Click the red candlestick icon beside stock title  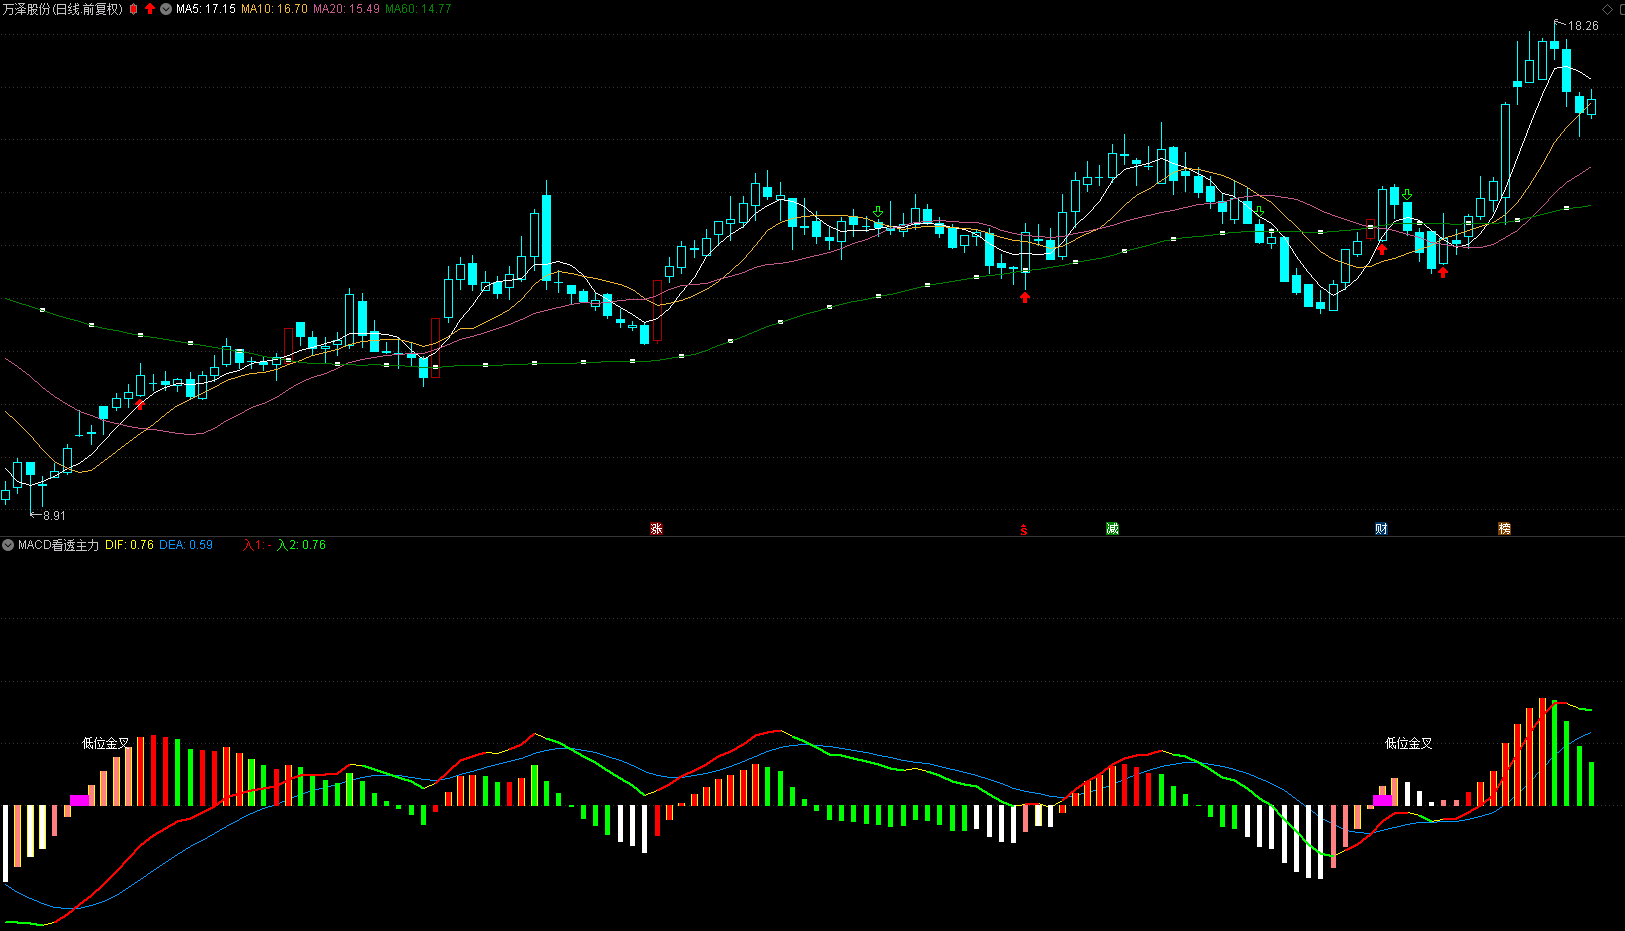[133, 9]
